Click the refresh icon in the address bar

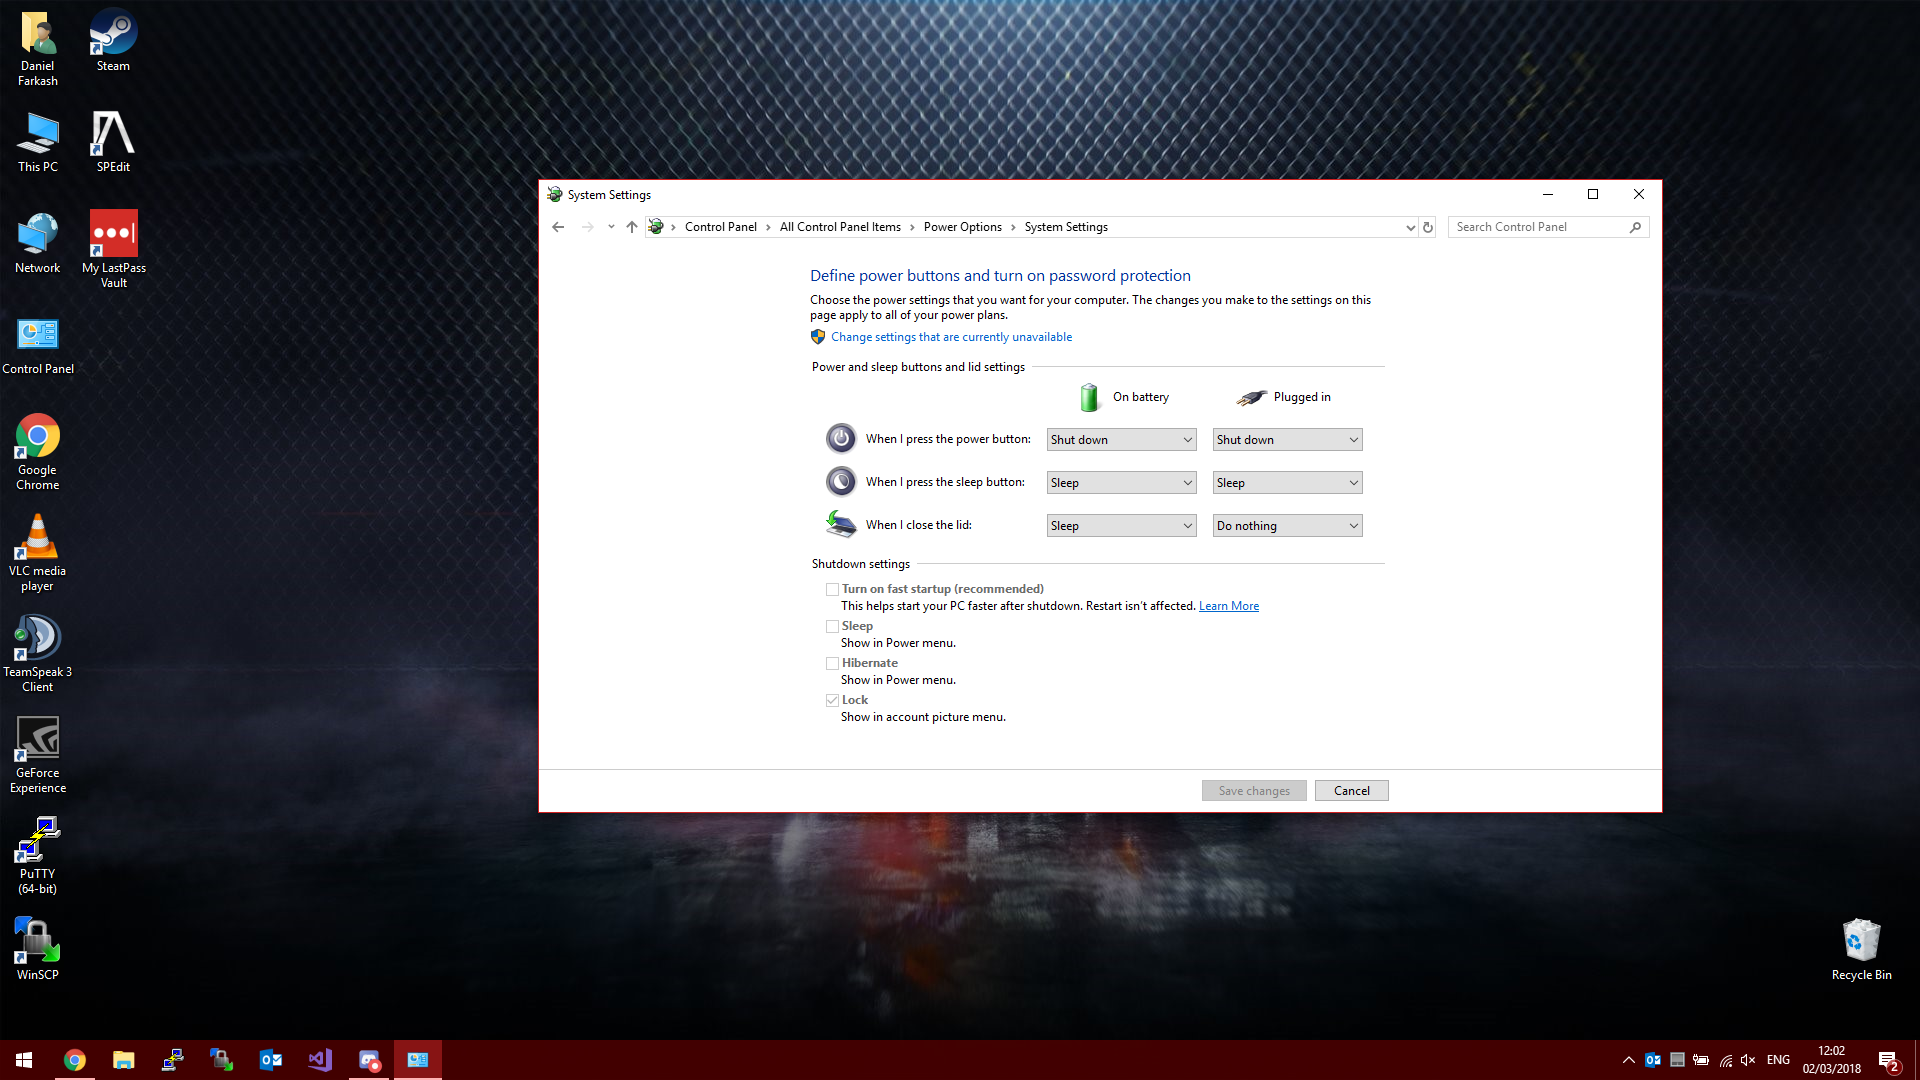pos(1428,227)
